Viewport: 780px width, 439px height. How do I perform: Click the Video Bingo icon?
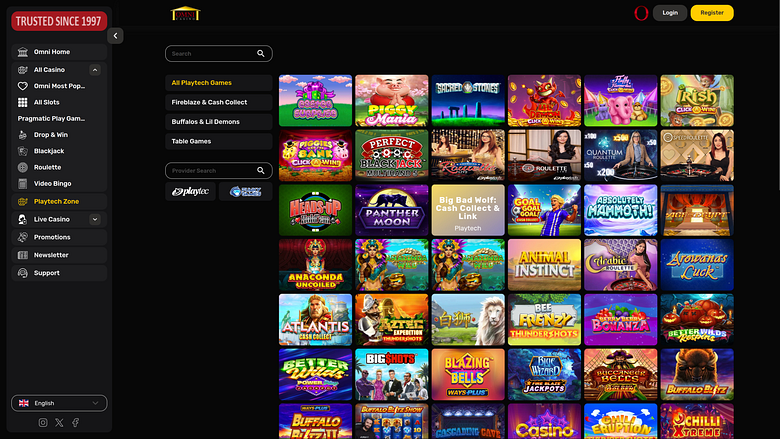coord(22,184)
